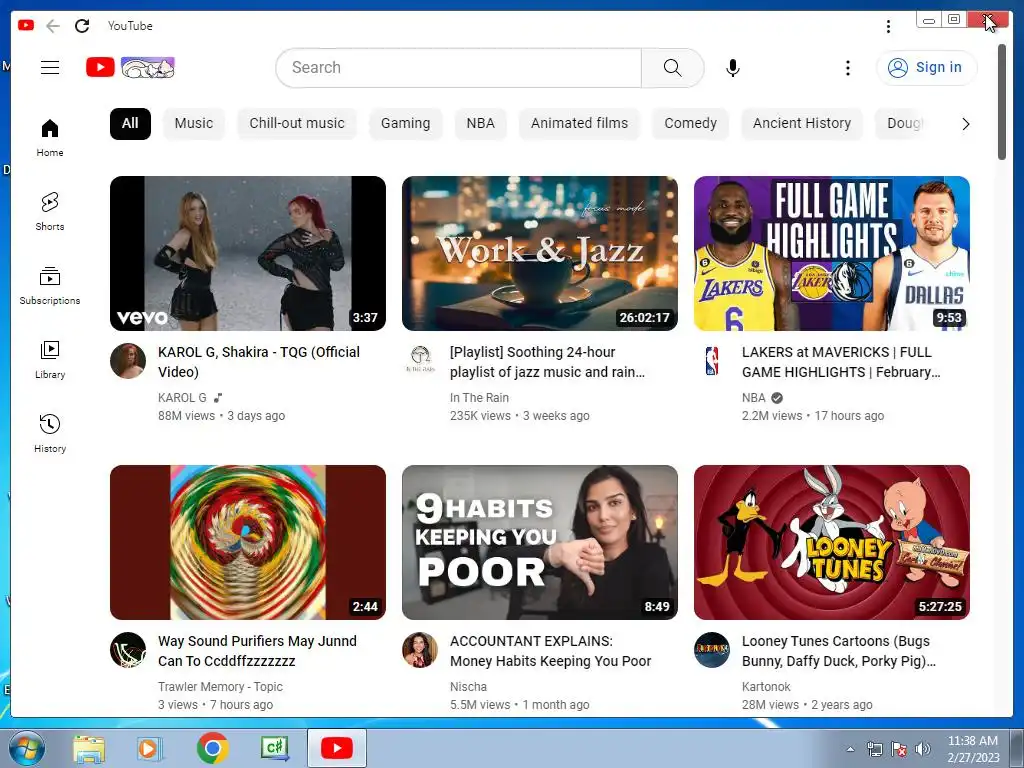
Task: Open Action Center flag in tray
Action: point(899,749)
